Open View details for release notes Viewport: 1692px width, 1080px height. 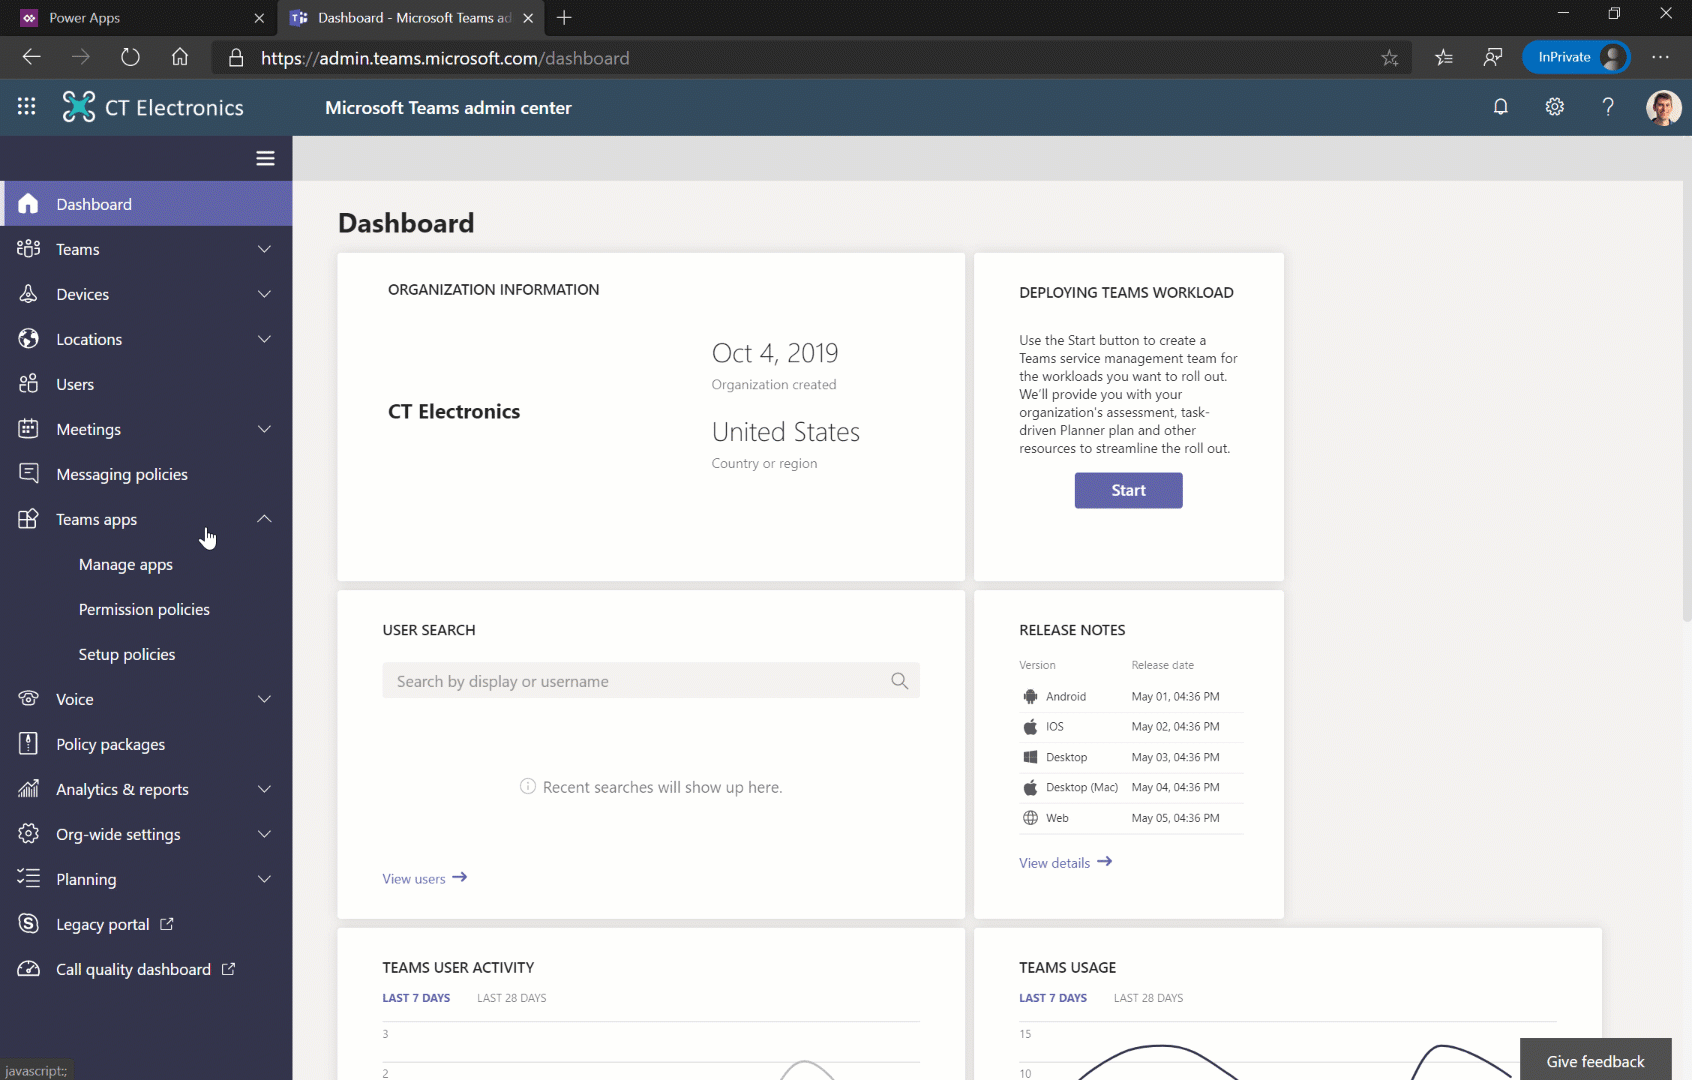(1065, 862)
